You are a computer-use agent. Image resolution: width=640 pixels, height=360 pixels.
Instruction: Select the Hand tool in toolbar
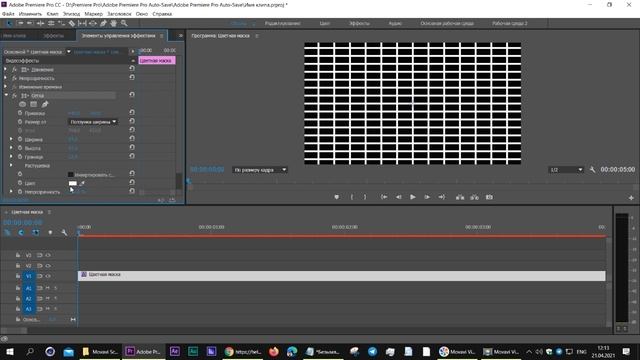pyautogui.click(x=113, y=24)
